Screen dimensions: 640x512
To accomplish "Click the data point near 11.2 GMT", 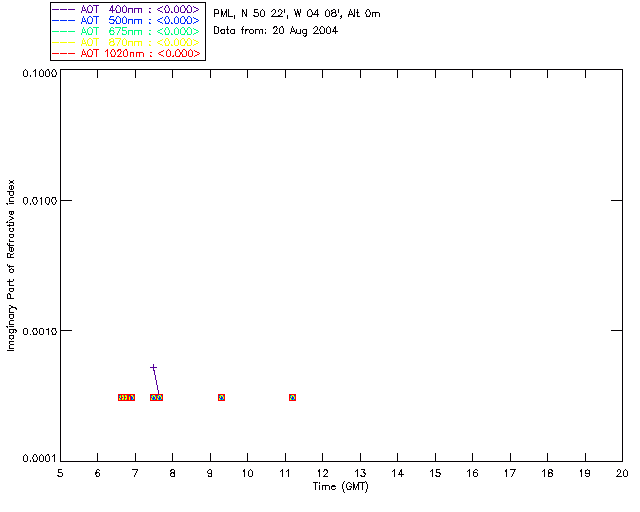I will tap(292, 397).
